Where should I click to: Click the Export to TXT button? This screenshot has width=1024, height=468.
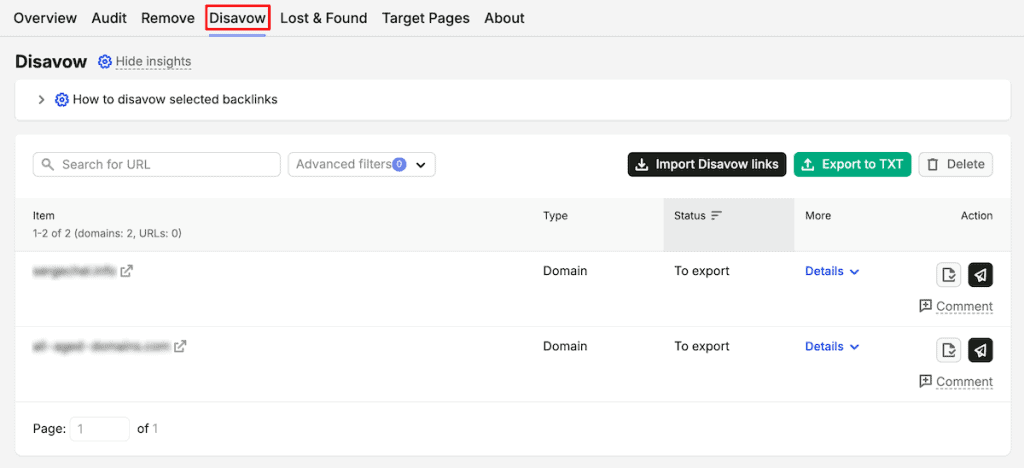click(x=852, y=164)
